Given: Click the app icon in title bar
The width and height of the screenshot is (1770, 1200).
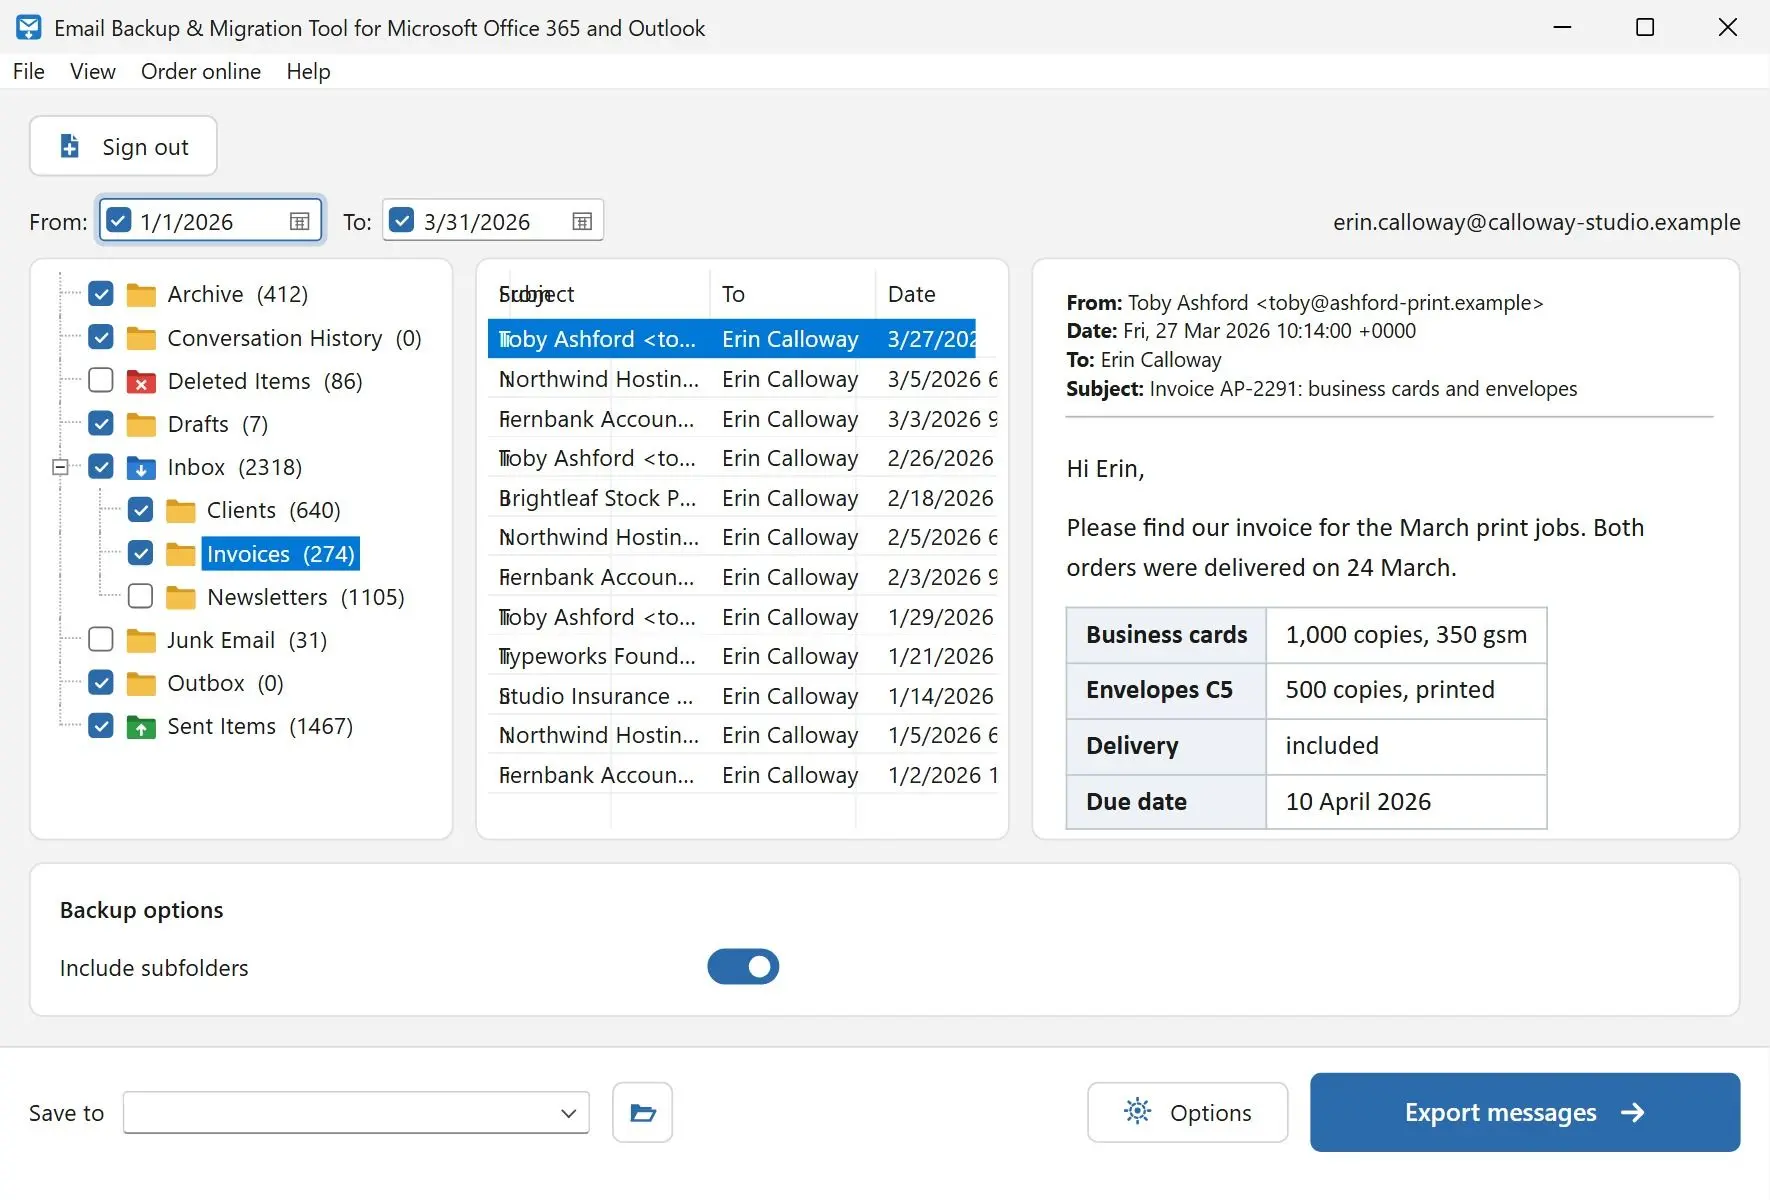Looking at the screenshot, I should [x=29, y=28].
